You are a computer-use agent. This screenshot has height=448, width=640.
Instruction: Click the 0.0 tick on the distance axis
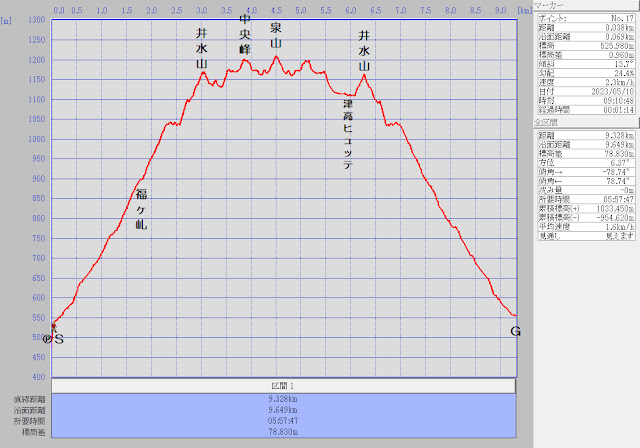tap(59, 10)
